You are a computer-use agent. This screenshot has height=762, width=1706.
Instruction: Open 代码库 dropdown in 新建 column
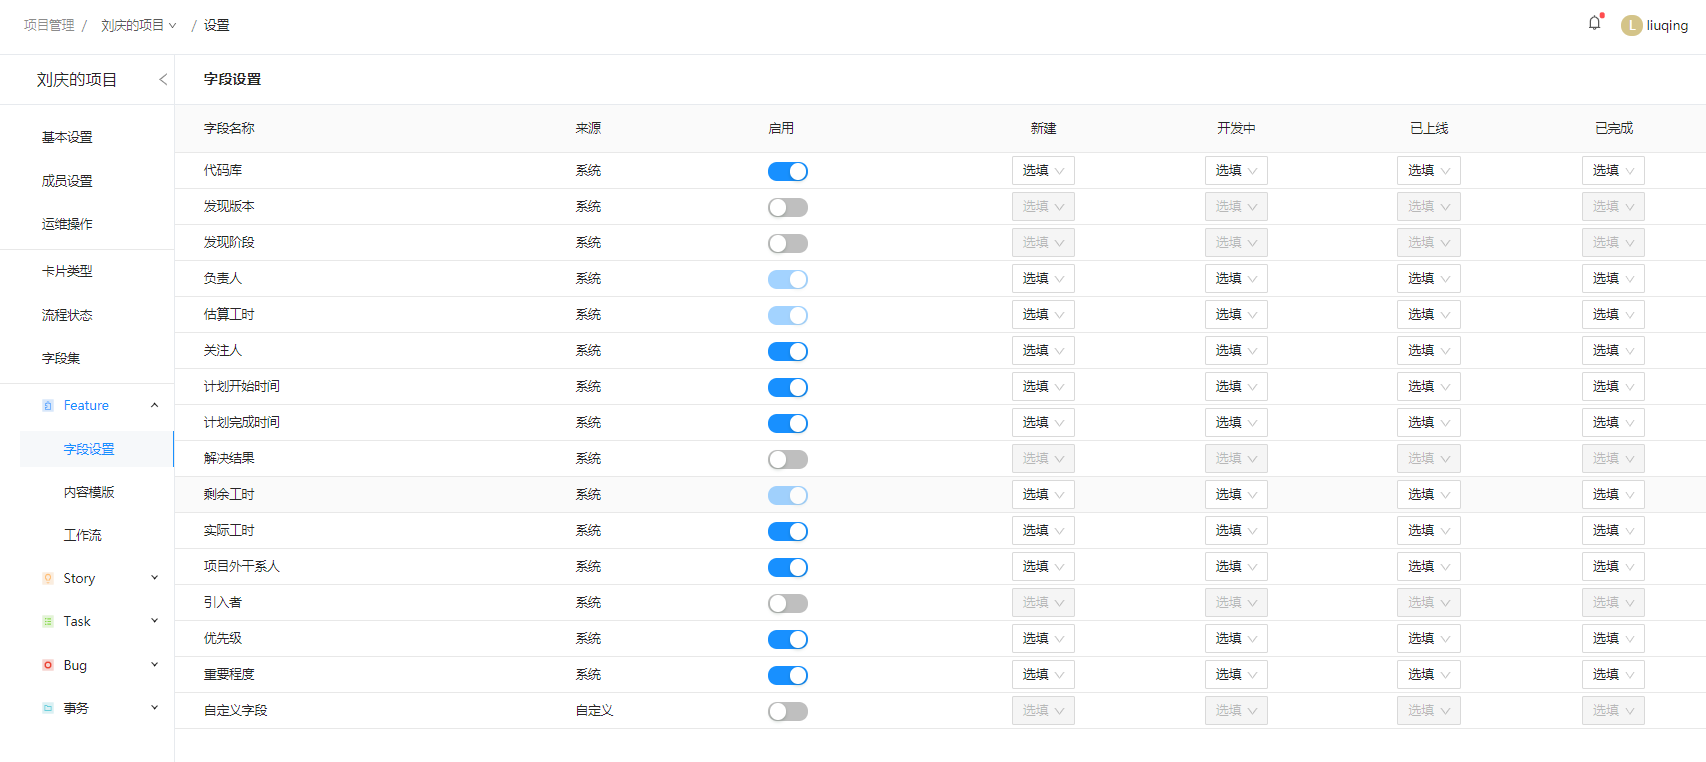pyautogui.click(x=1043, y=171)
